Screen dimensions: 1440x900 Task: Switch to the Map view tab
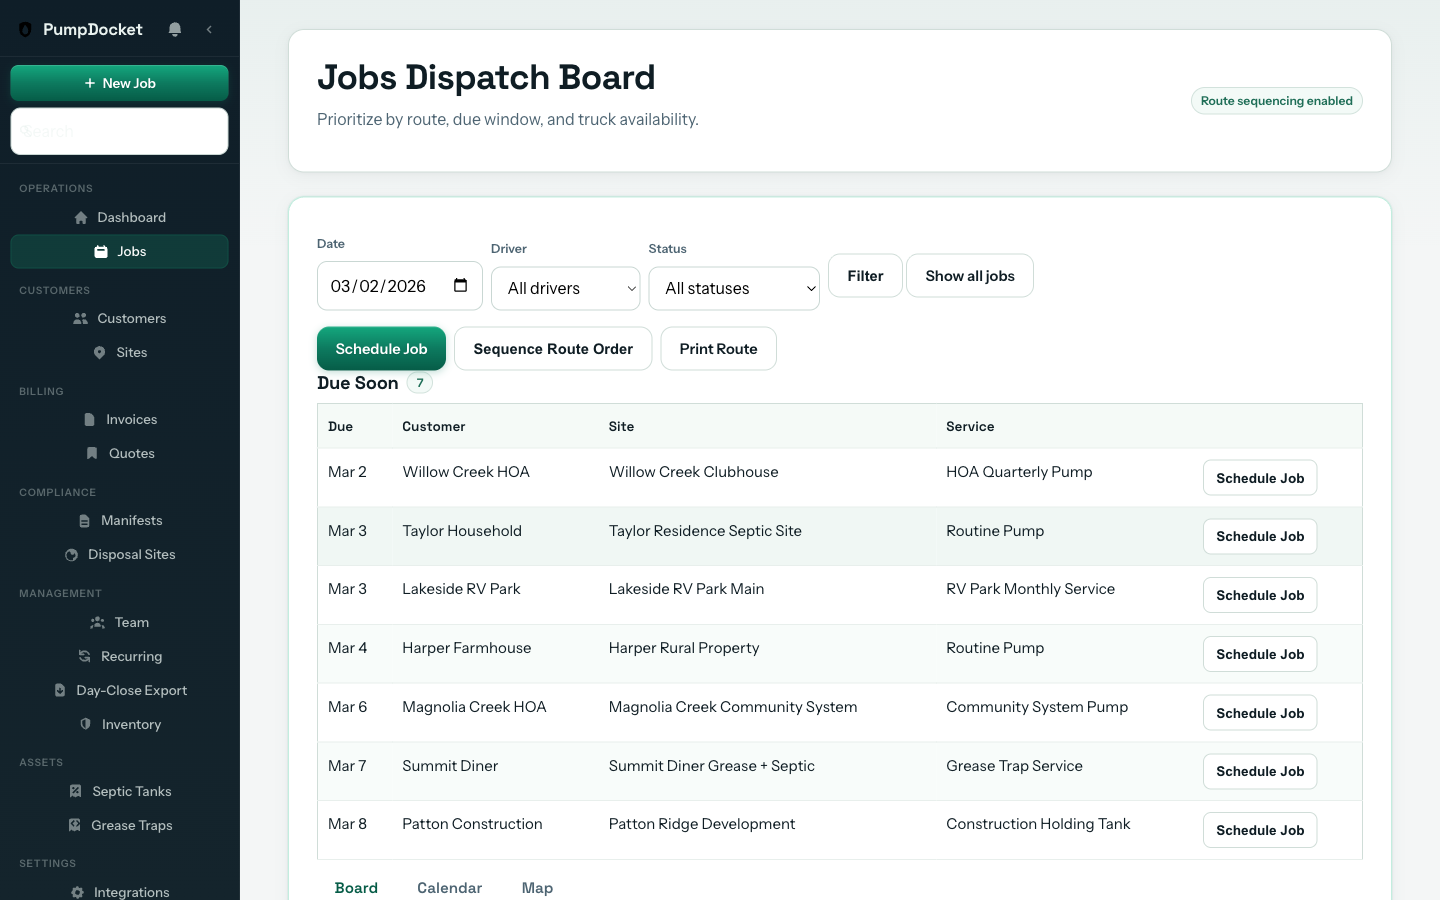[537, 887]
